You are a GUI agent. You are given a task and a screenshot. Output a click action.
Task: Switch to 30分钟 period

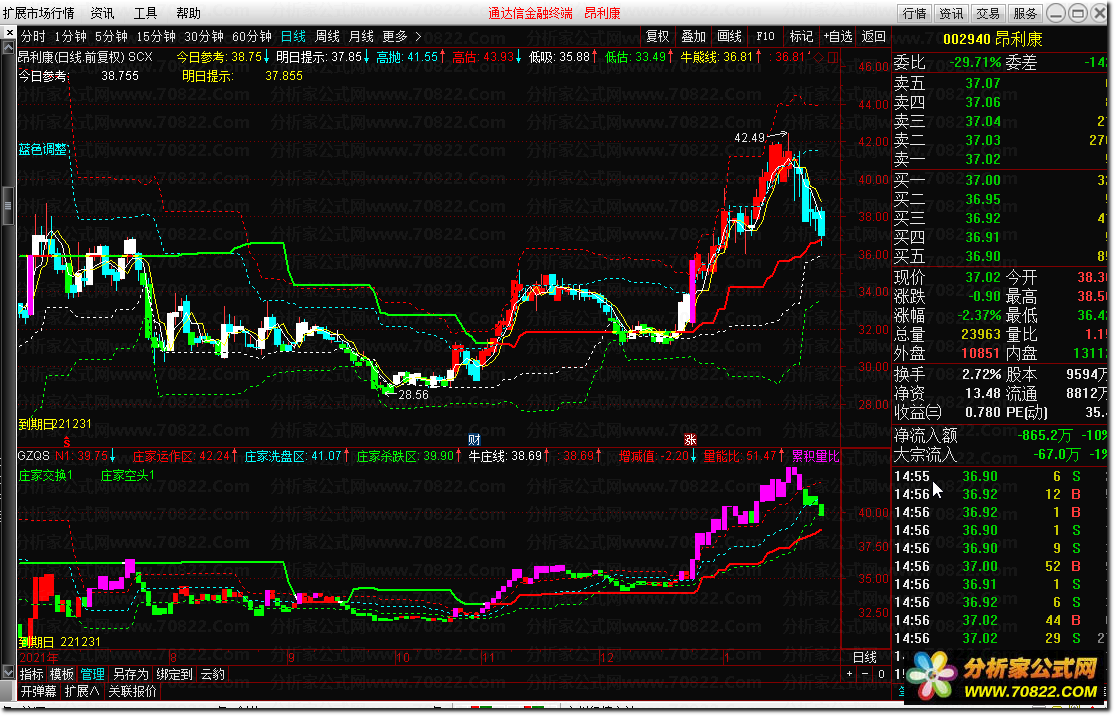click(204, 36)
